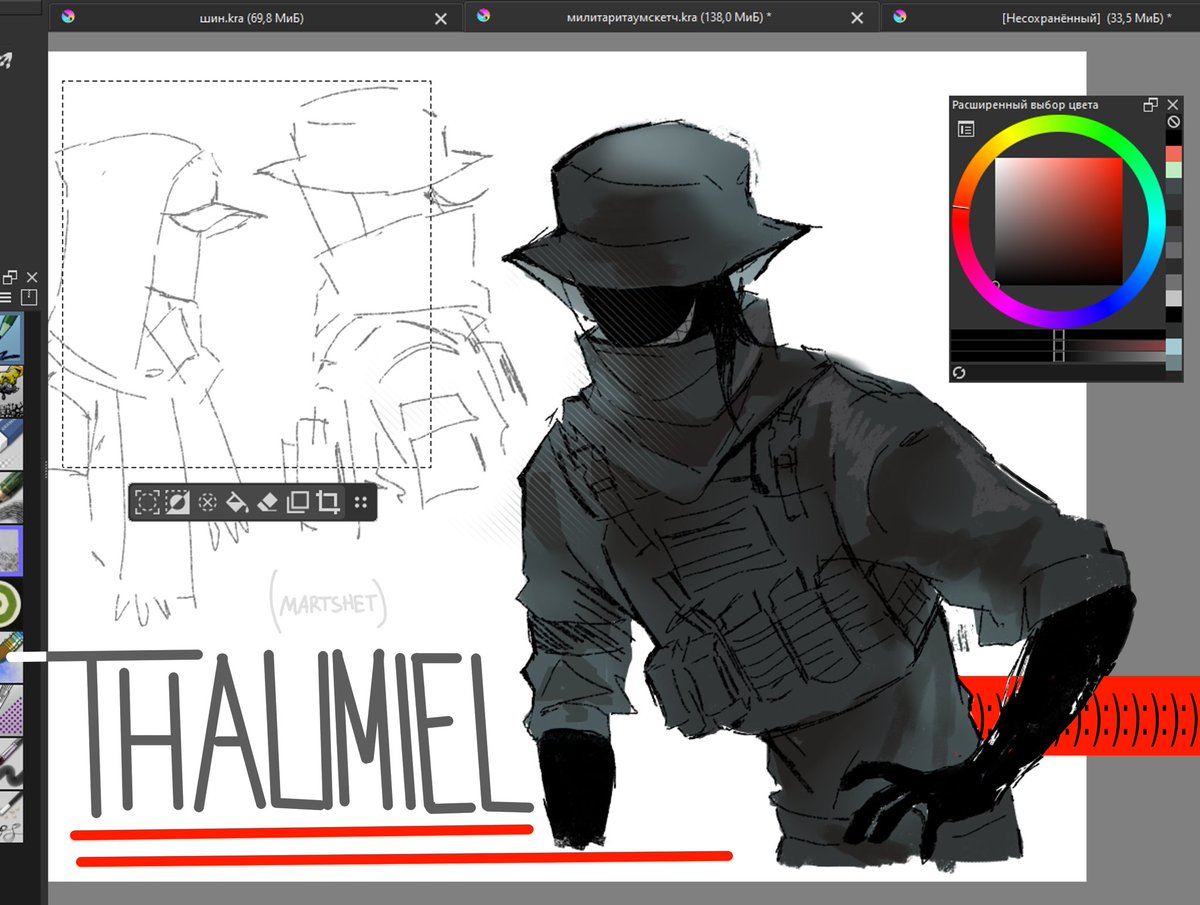Open brush presets view menu hamburger icon
The image size is (1200, 905).
click(x=5, y=297)
